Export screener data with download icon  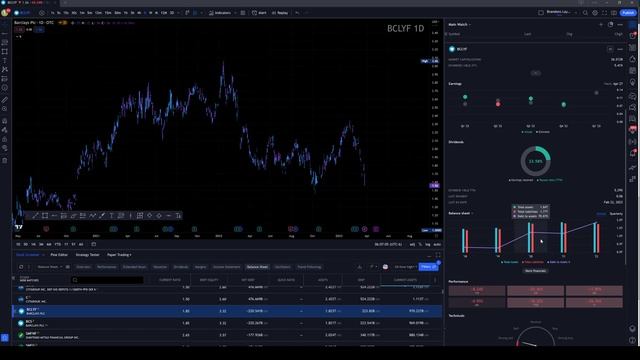tap(360, 267)
